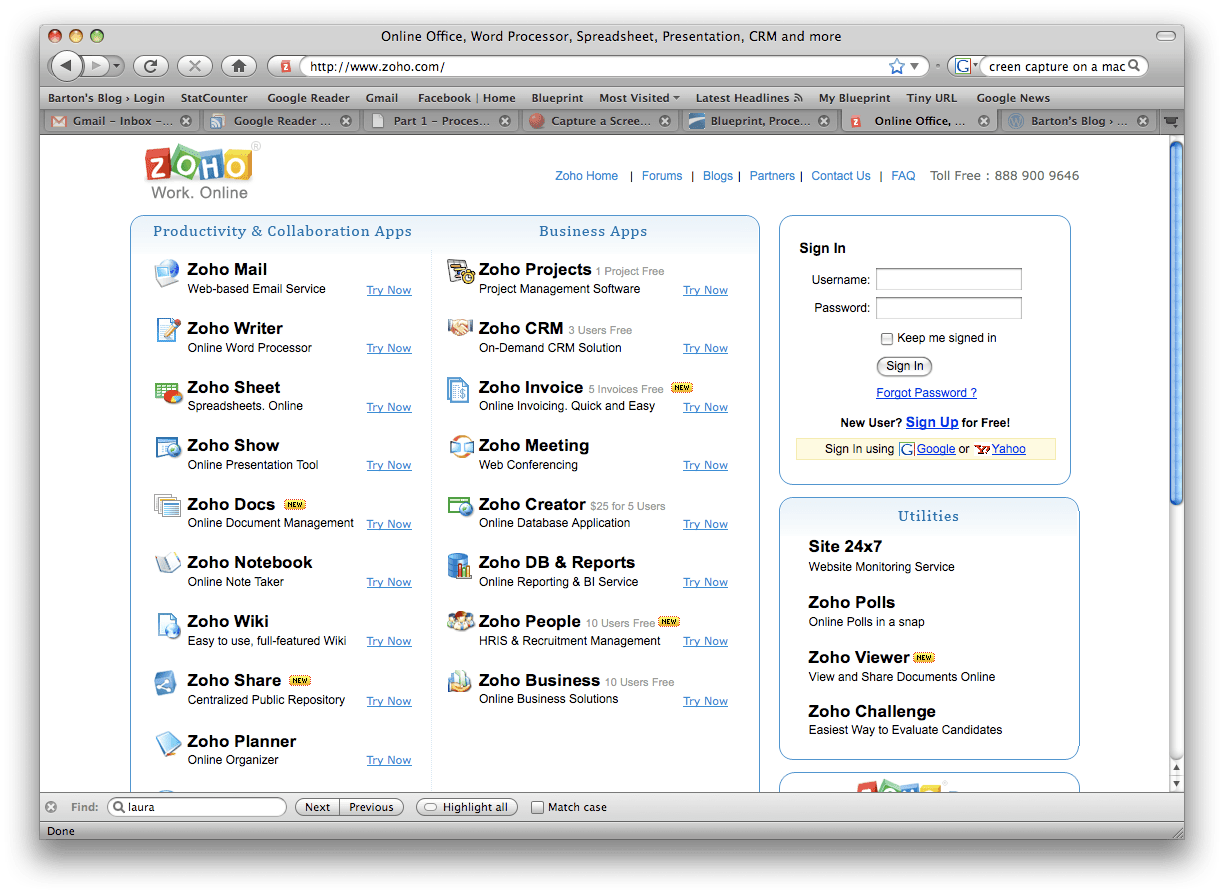Click the Zoho DB & Reports icon
Viewport: 1224px width, 894px height.
click(459, 565)
